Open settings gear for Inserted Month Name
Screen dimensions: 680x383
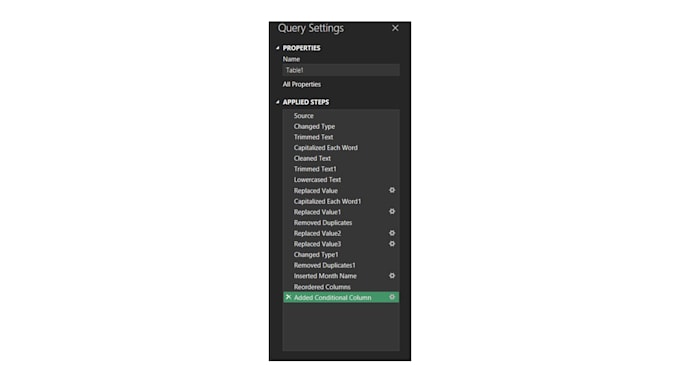pos(392,275)
